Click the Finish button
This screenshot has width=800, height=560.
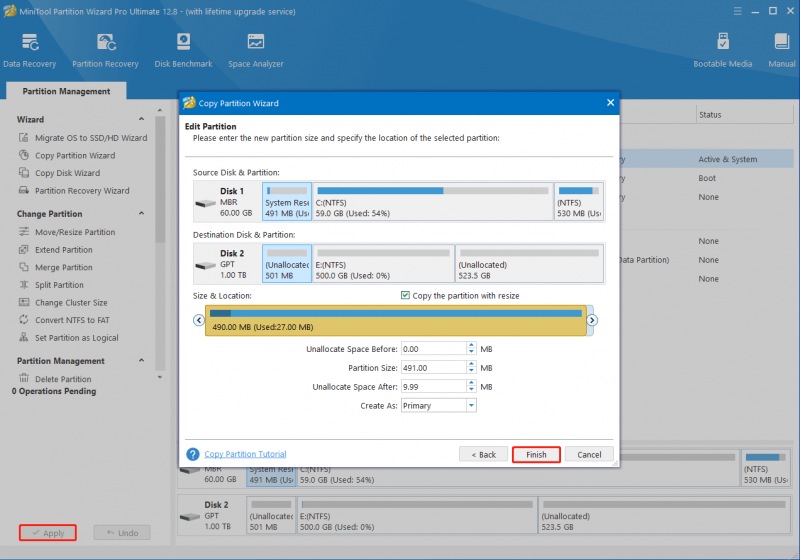536,454
